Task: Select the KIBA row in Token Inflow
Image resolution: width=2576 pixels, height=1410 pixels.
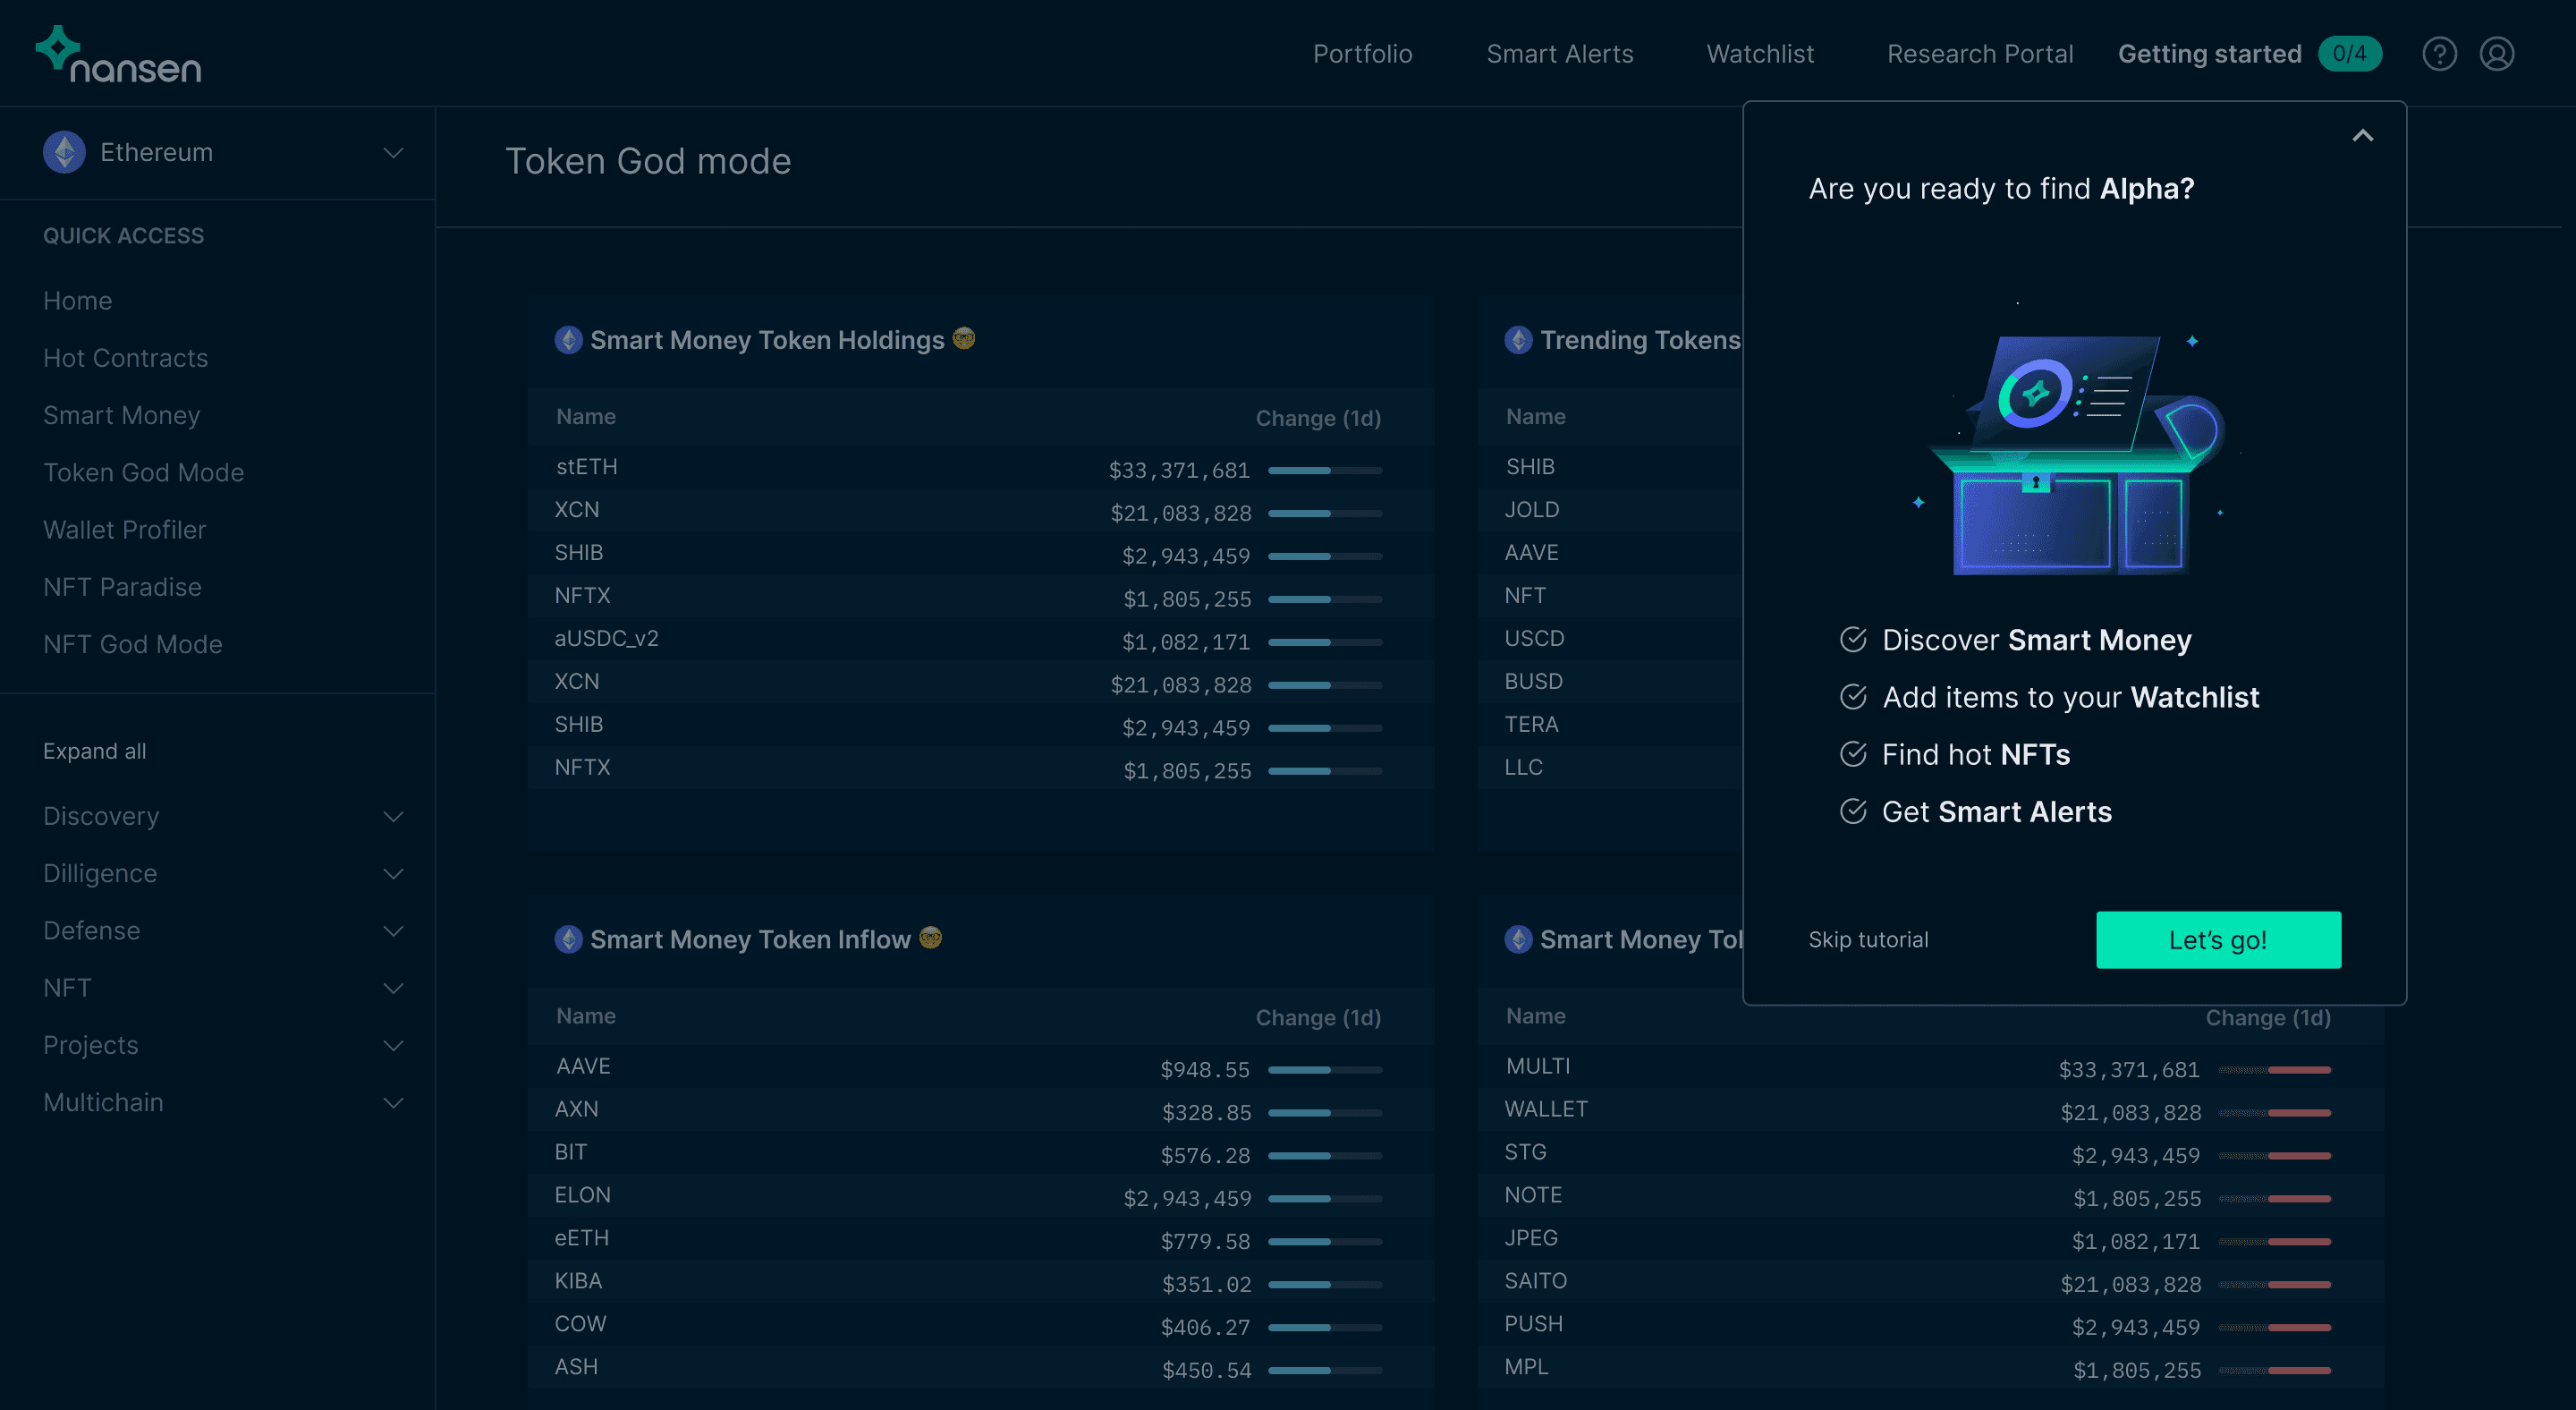Action: [981, 1282]
